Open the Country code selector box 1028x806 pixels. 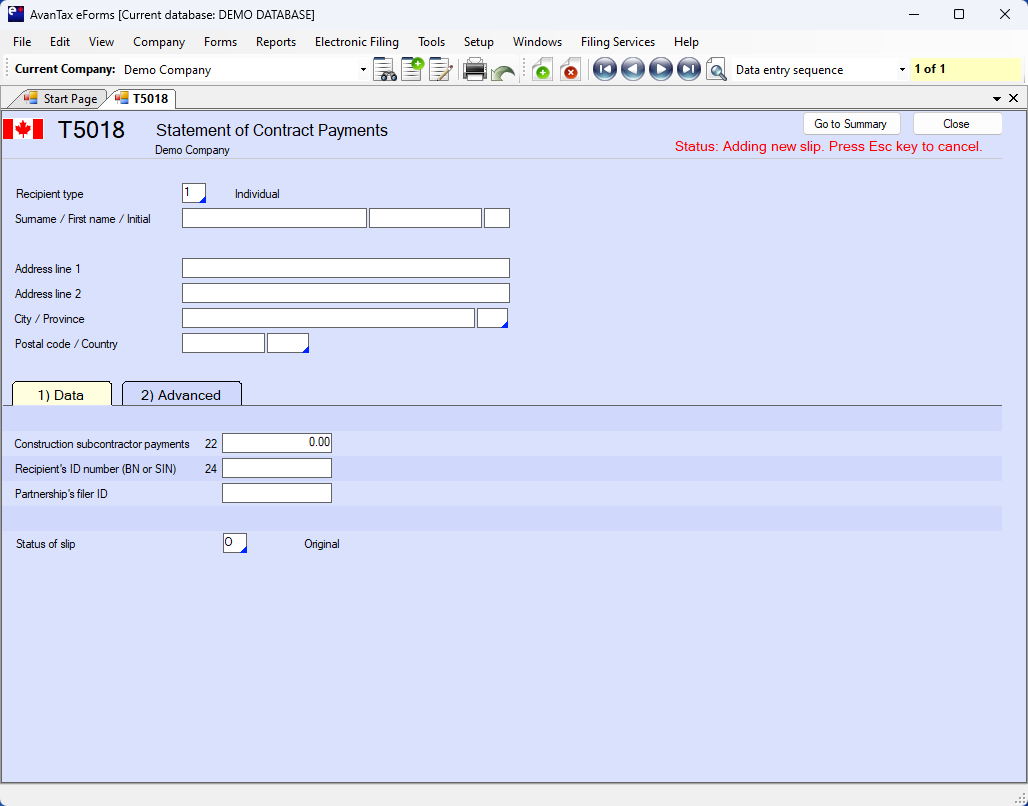(288, 343)
